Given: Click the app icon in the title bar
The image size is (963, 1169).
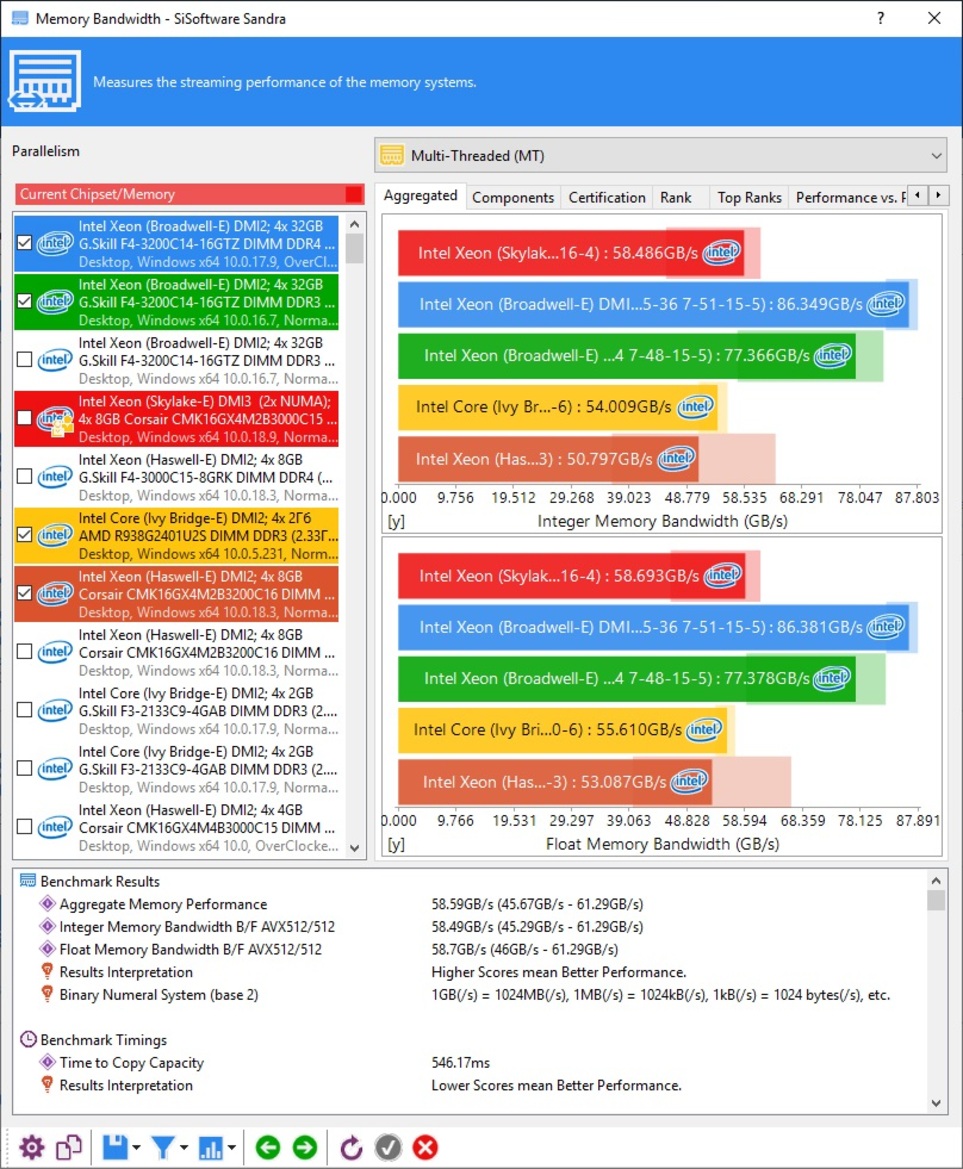Looking at the screenshot, I should pos(20,18).
